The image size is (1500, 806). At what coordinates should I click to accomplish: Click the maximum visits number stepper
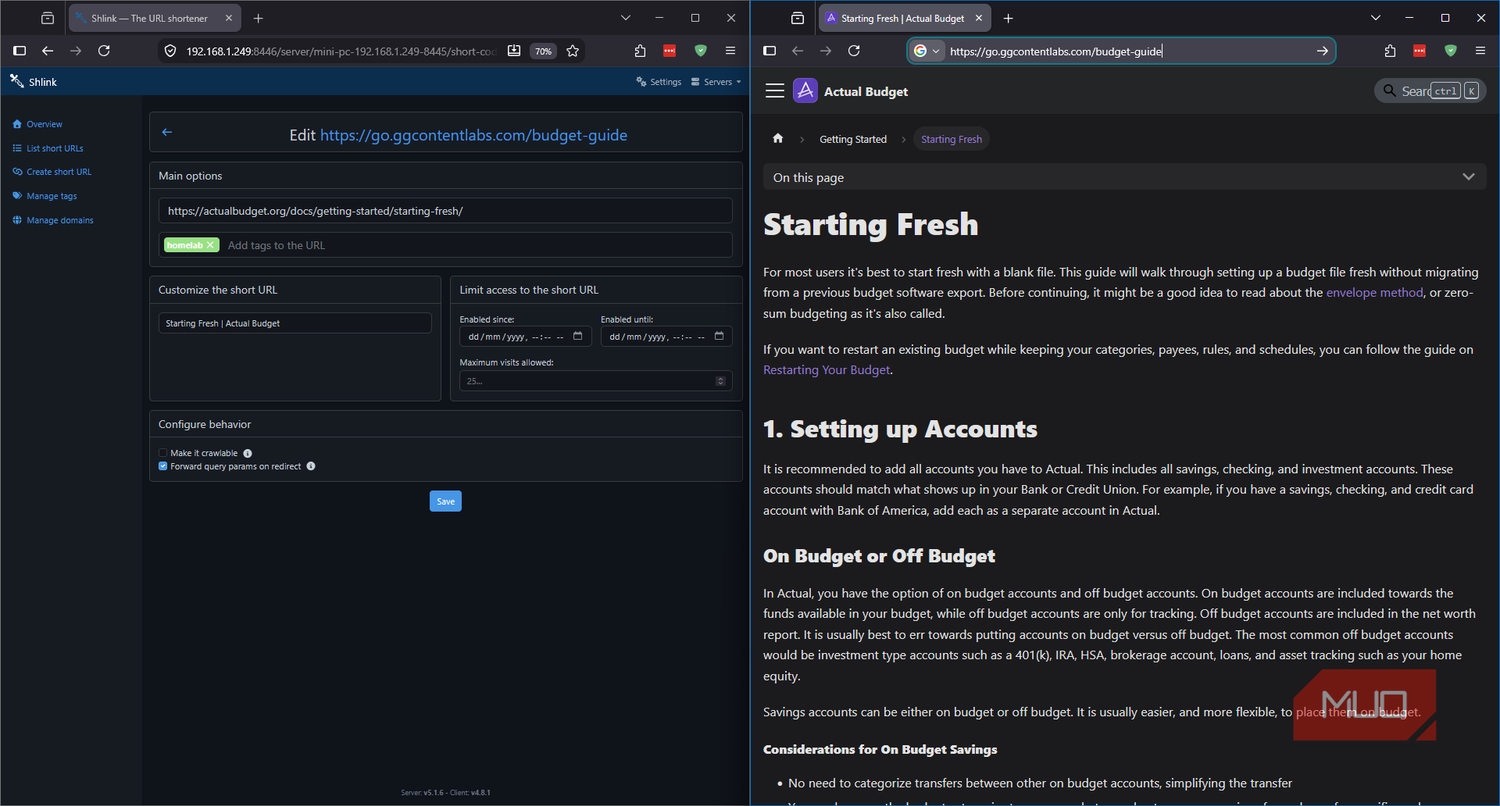click(721, 381)
